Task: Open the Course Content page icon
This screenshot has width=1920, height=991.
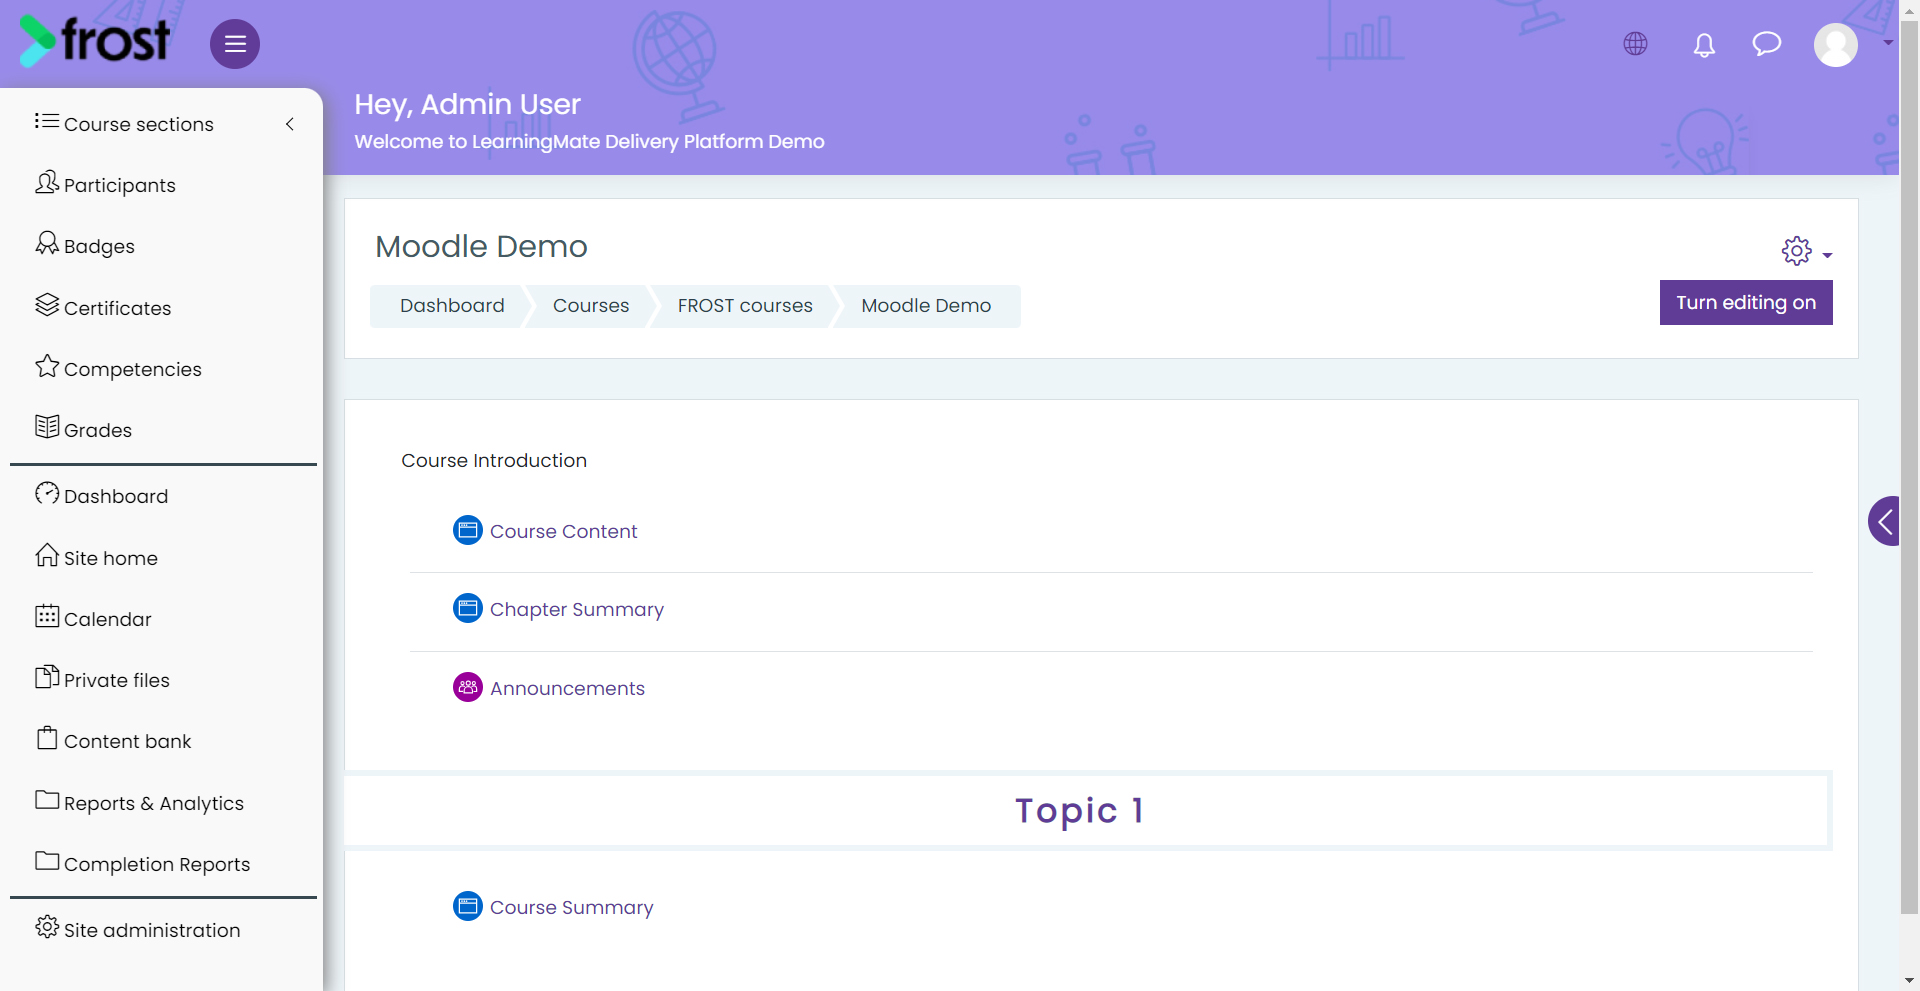Action: (x=468, y=530)
